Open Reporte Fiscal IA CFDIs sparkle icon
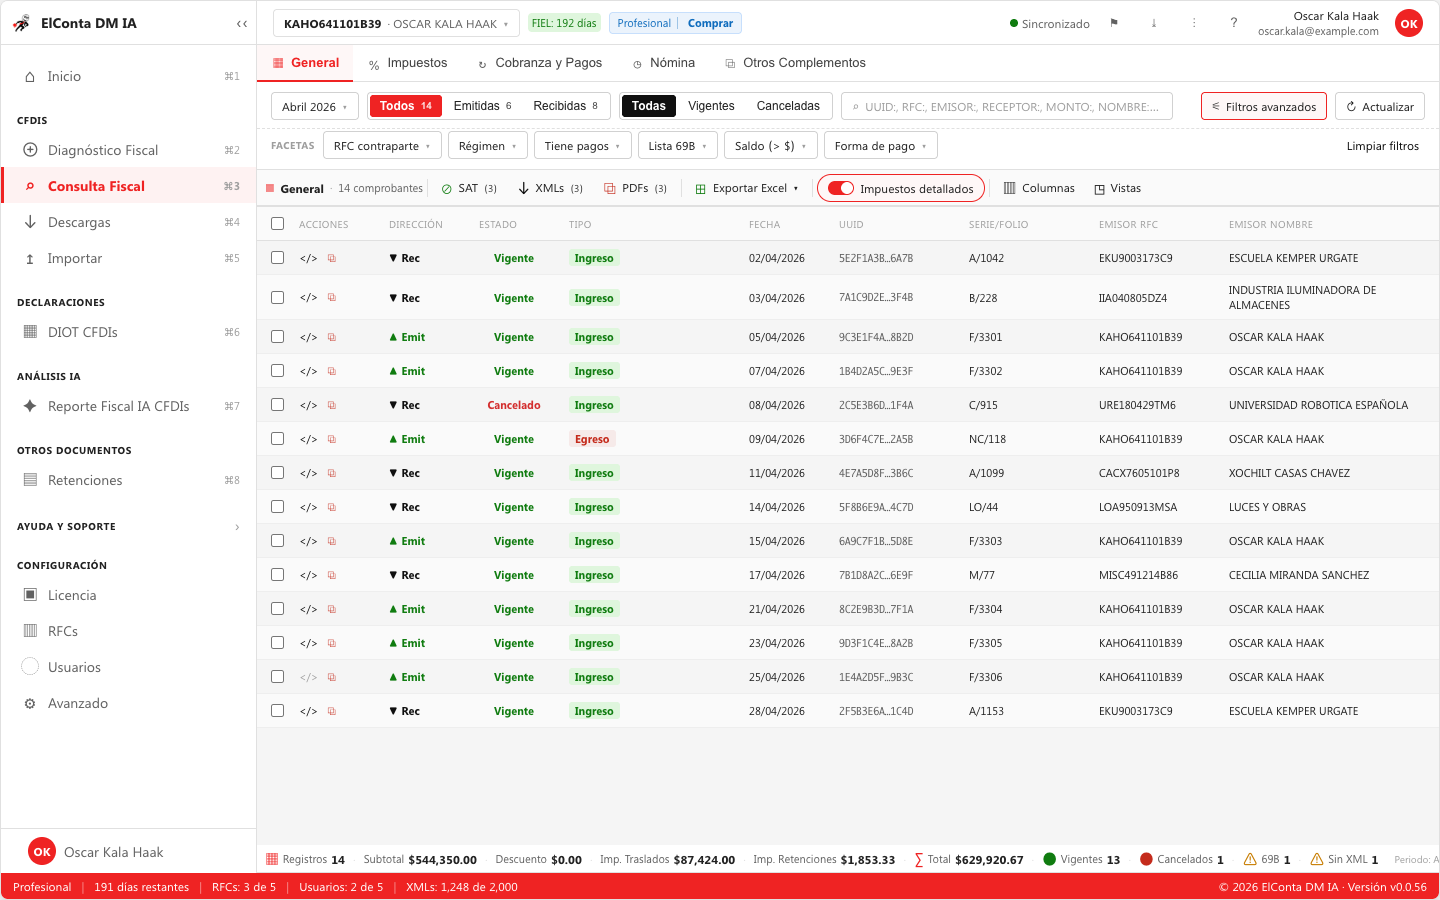This screenshot has width=1440, height=900. click(x=30, y=406)
